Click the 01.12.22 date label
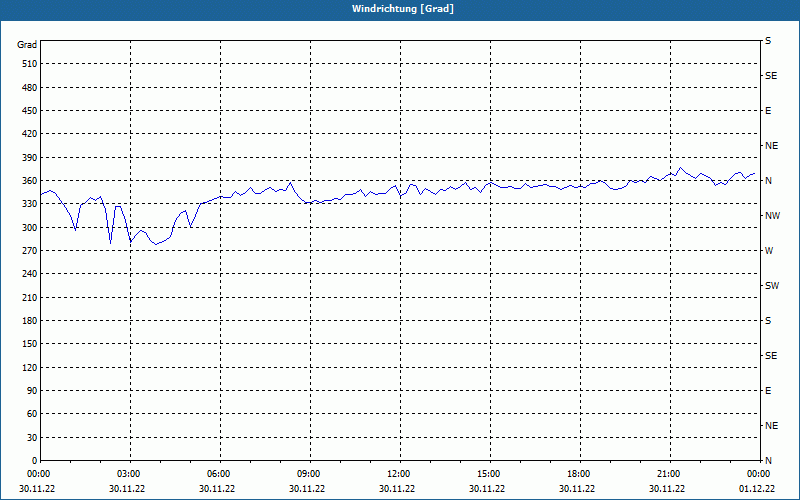The width and height of the screenshot is (800, 500). tap(757, 489)
